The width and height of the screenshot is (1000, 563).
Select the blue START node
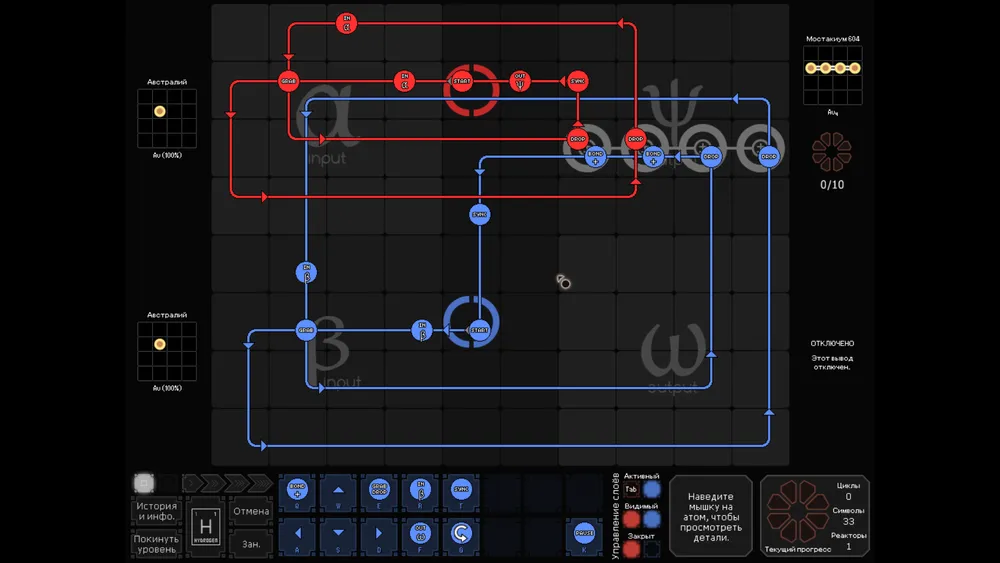[479, 330]
